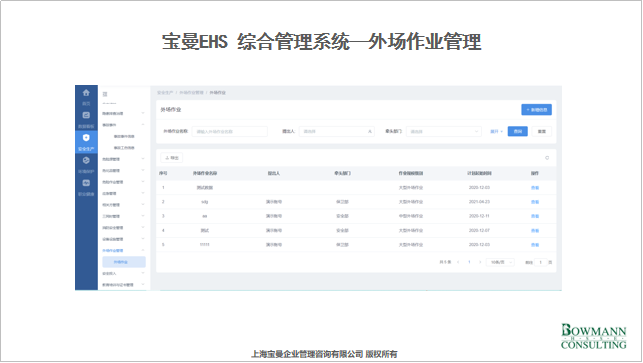Focus the go-to-page number box

pos(541,262)
